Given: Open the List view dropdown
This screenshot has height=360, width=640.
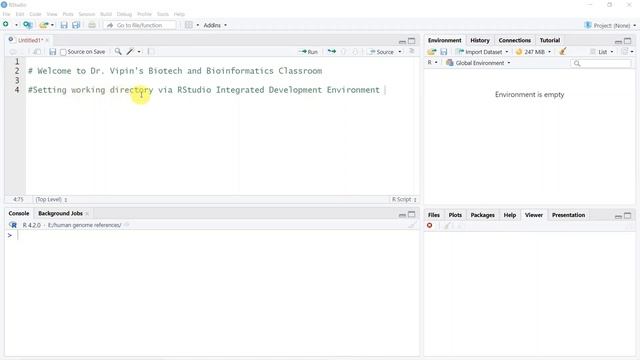Looking at the screenshot, I should [602, 52].
